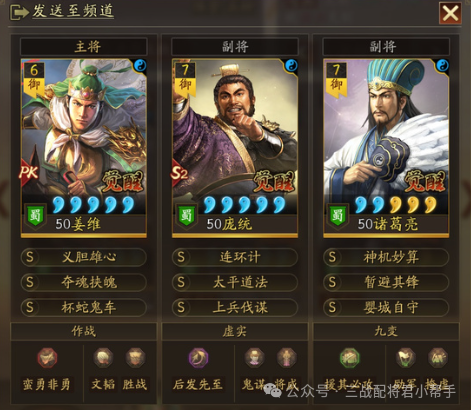Screen dimensions: 471x410
Task: Open the 诸葛亮 general card
Action: (x=386, y=148)
